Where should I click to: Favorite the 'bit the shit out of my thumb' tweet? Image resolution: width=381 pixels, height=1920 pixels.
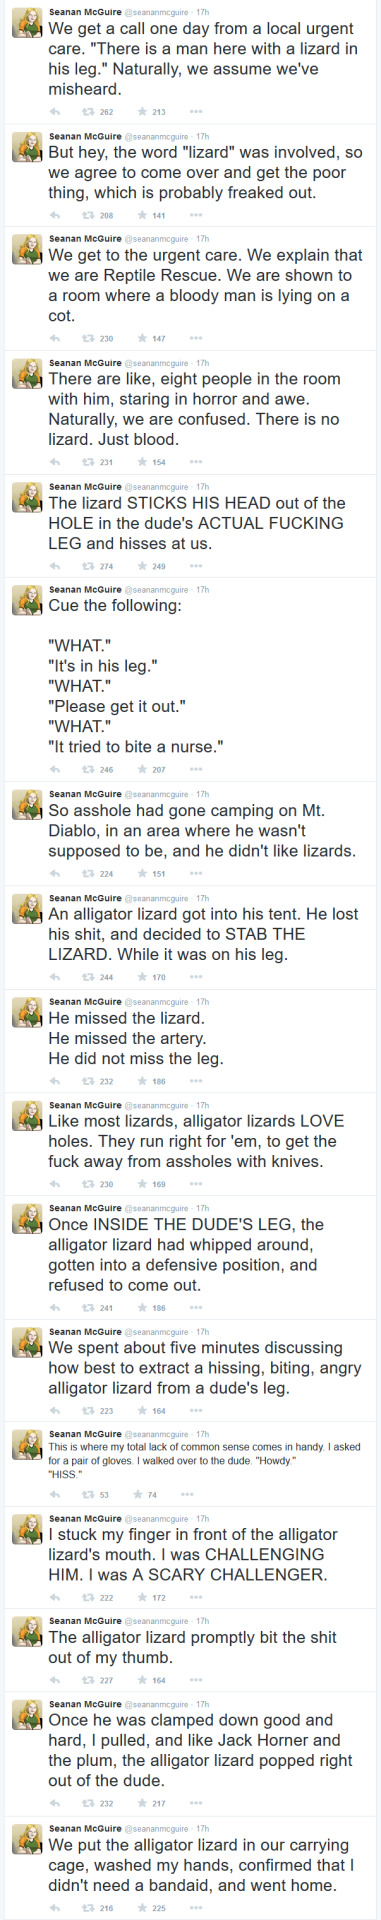click(x=143, y=1680)
